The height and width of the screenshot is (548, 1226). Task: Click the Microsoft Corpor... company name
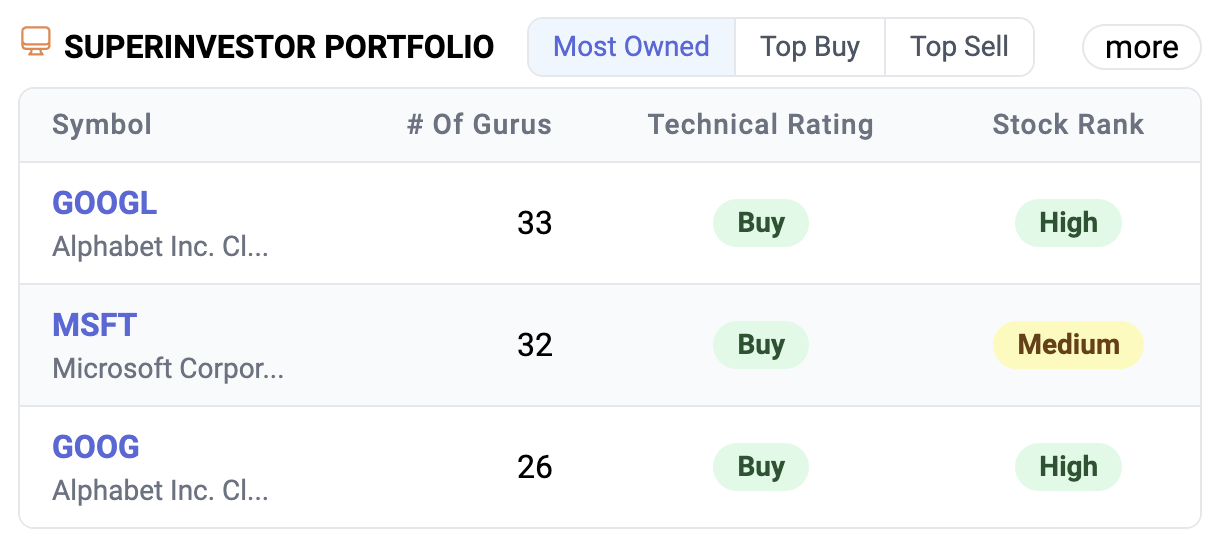[168, 369]
